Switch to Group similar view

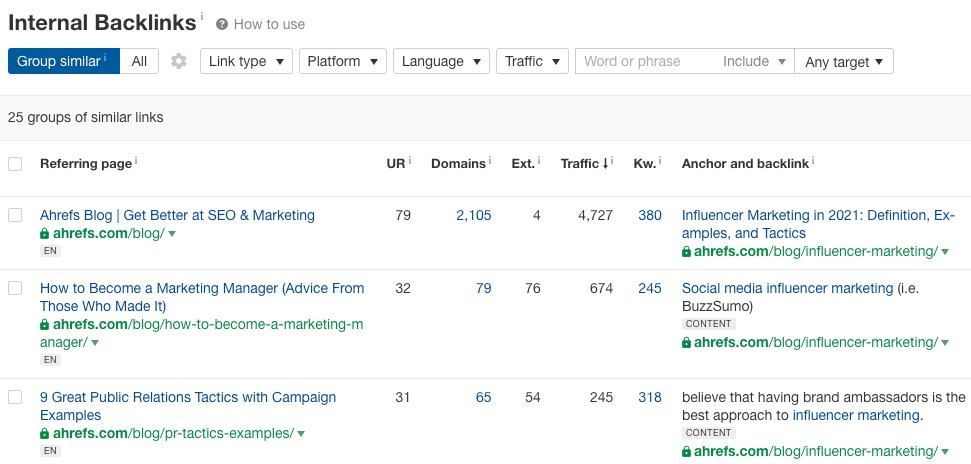[x=64, y=61]
